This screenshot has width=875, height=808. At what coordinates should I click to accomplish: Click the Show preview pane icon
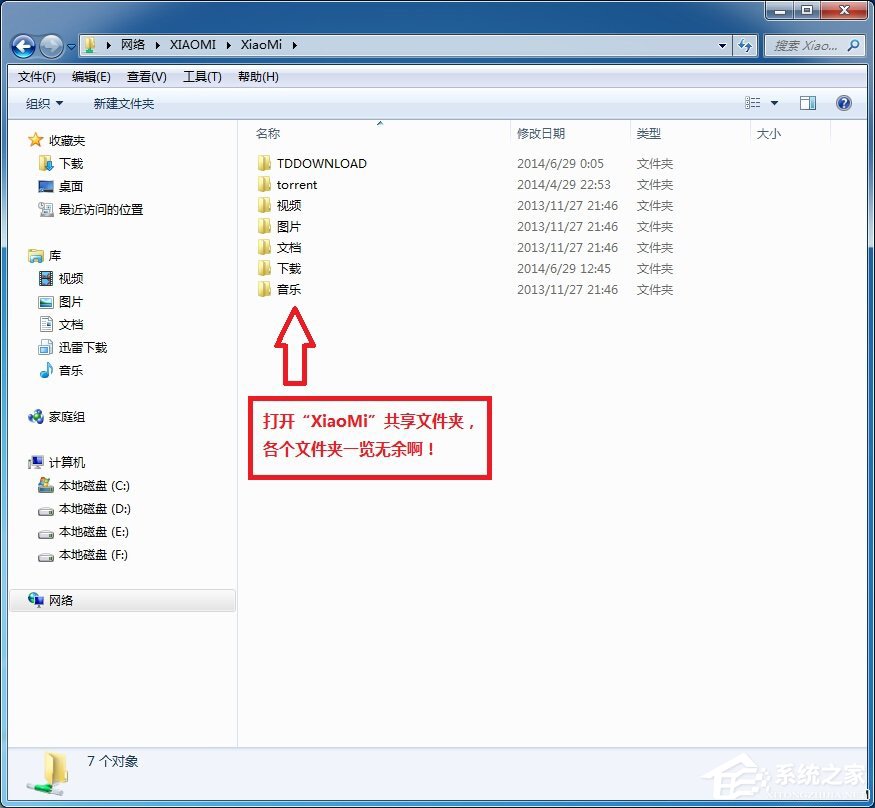808,102
